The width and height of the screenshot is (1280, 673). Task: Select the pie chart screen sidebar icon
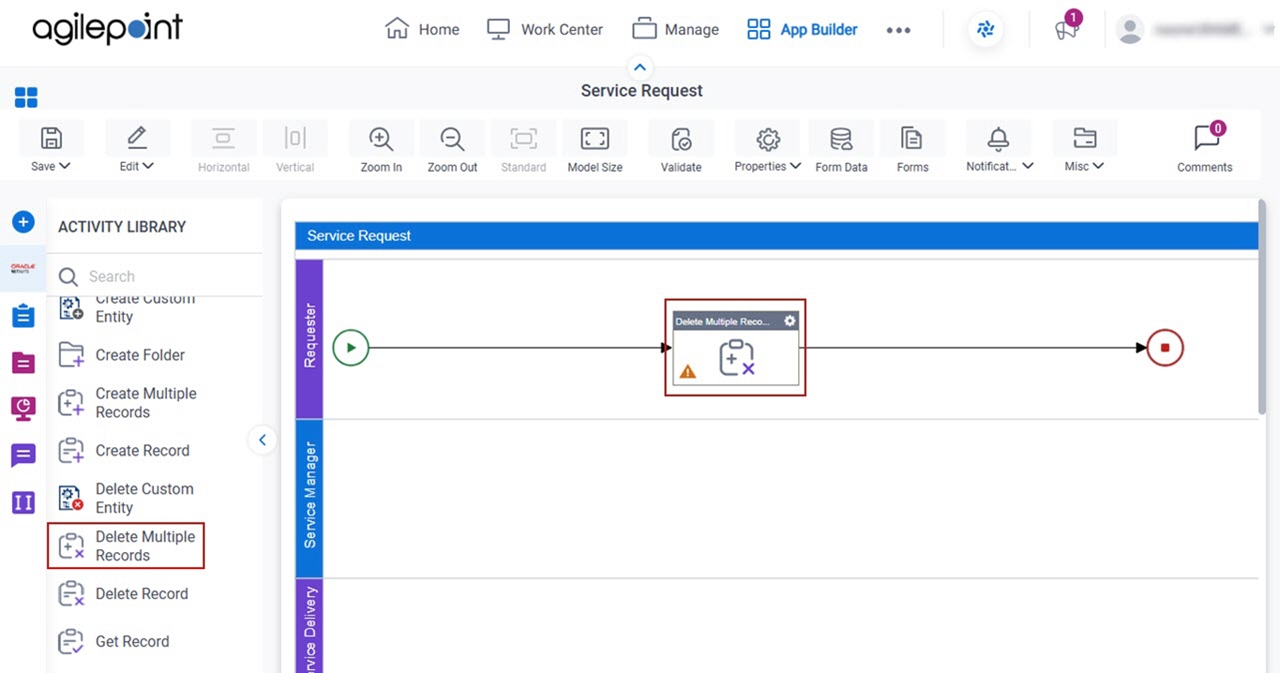pos(23,408)
